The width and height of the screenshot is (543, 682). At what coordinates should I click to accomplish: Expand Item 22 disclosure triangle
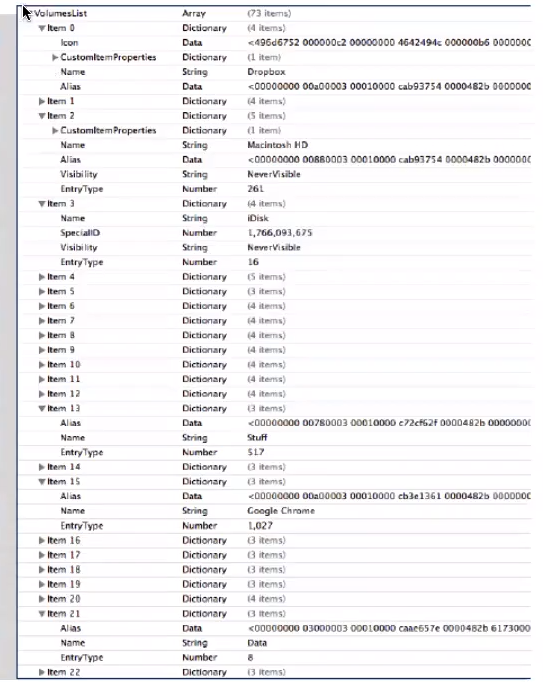coord(42,672)
